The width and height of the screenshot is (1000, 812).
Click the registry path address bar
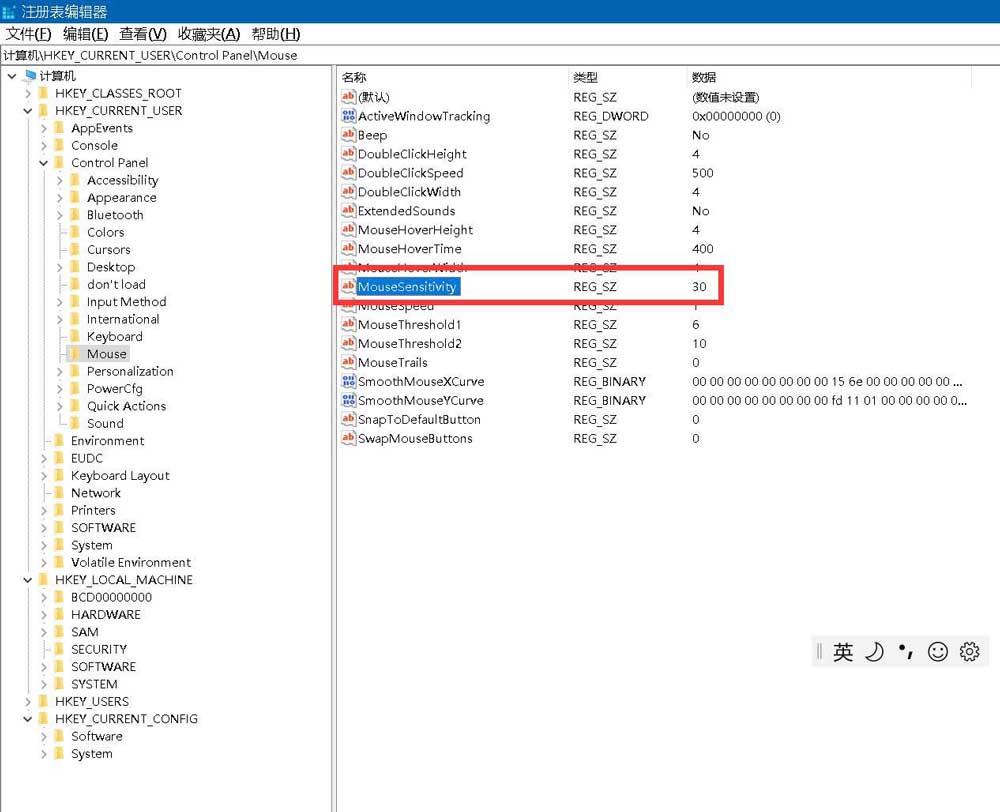point(500,55)
